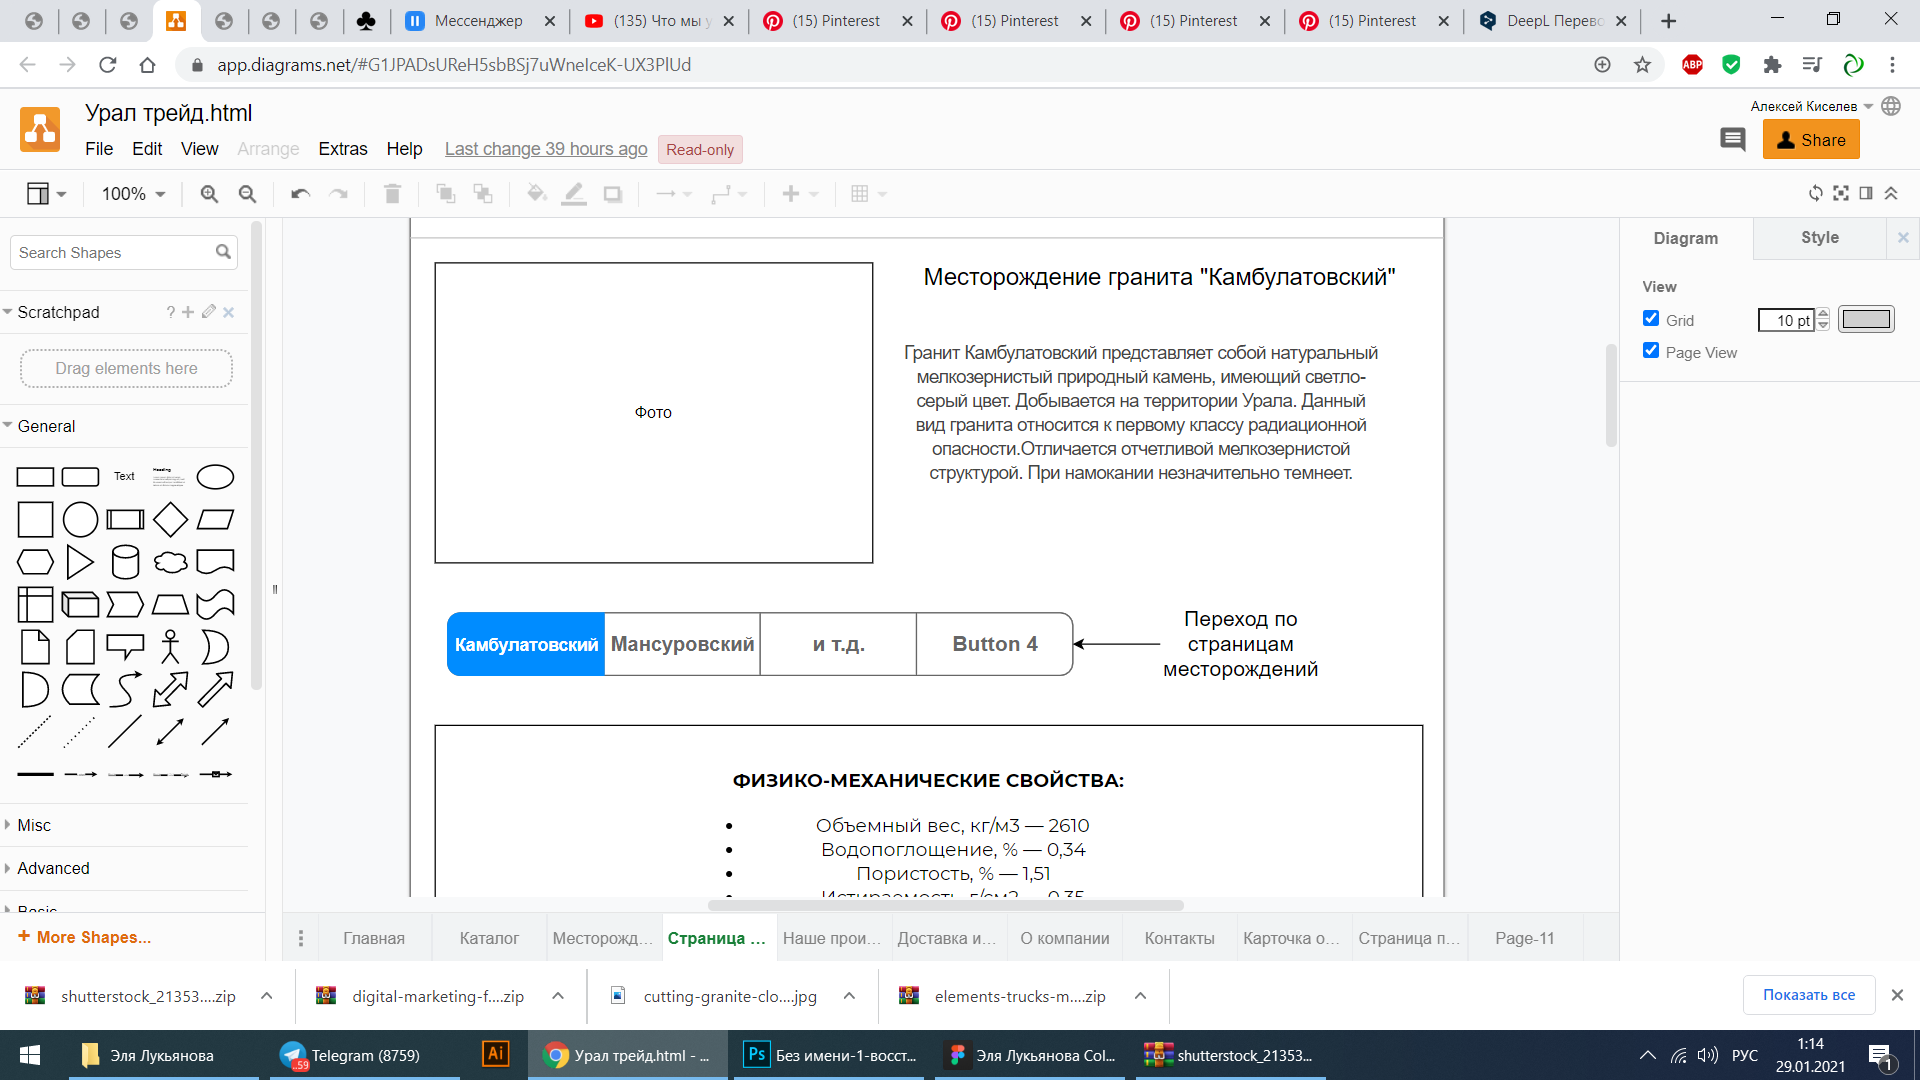Disable the Page View checkbox
Viewport: 1920px width, 1080px height.
pos(1651,351)
